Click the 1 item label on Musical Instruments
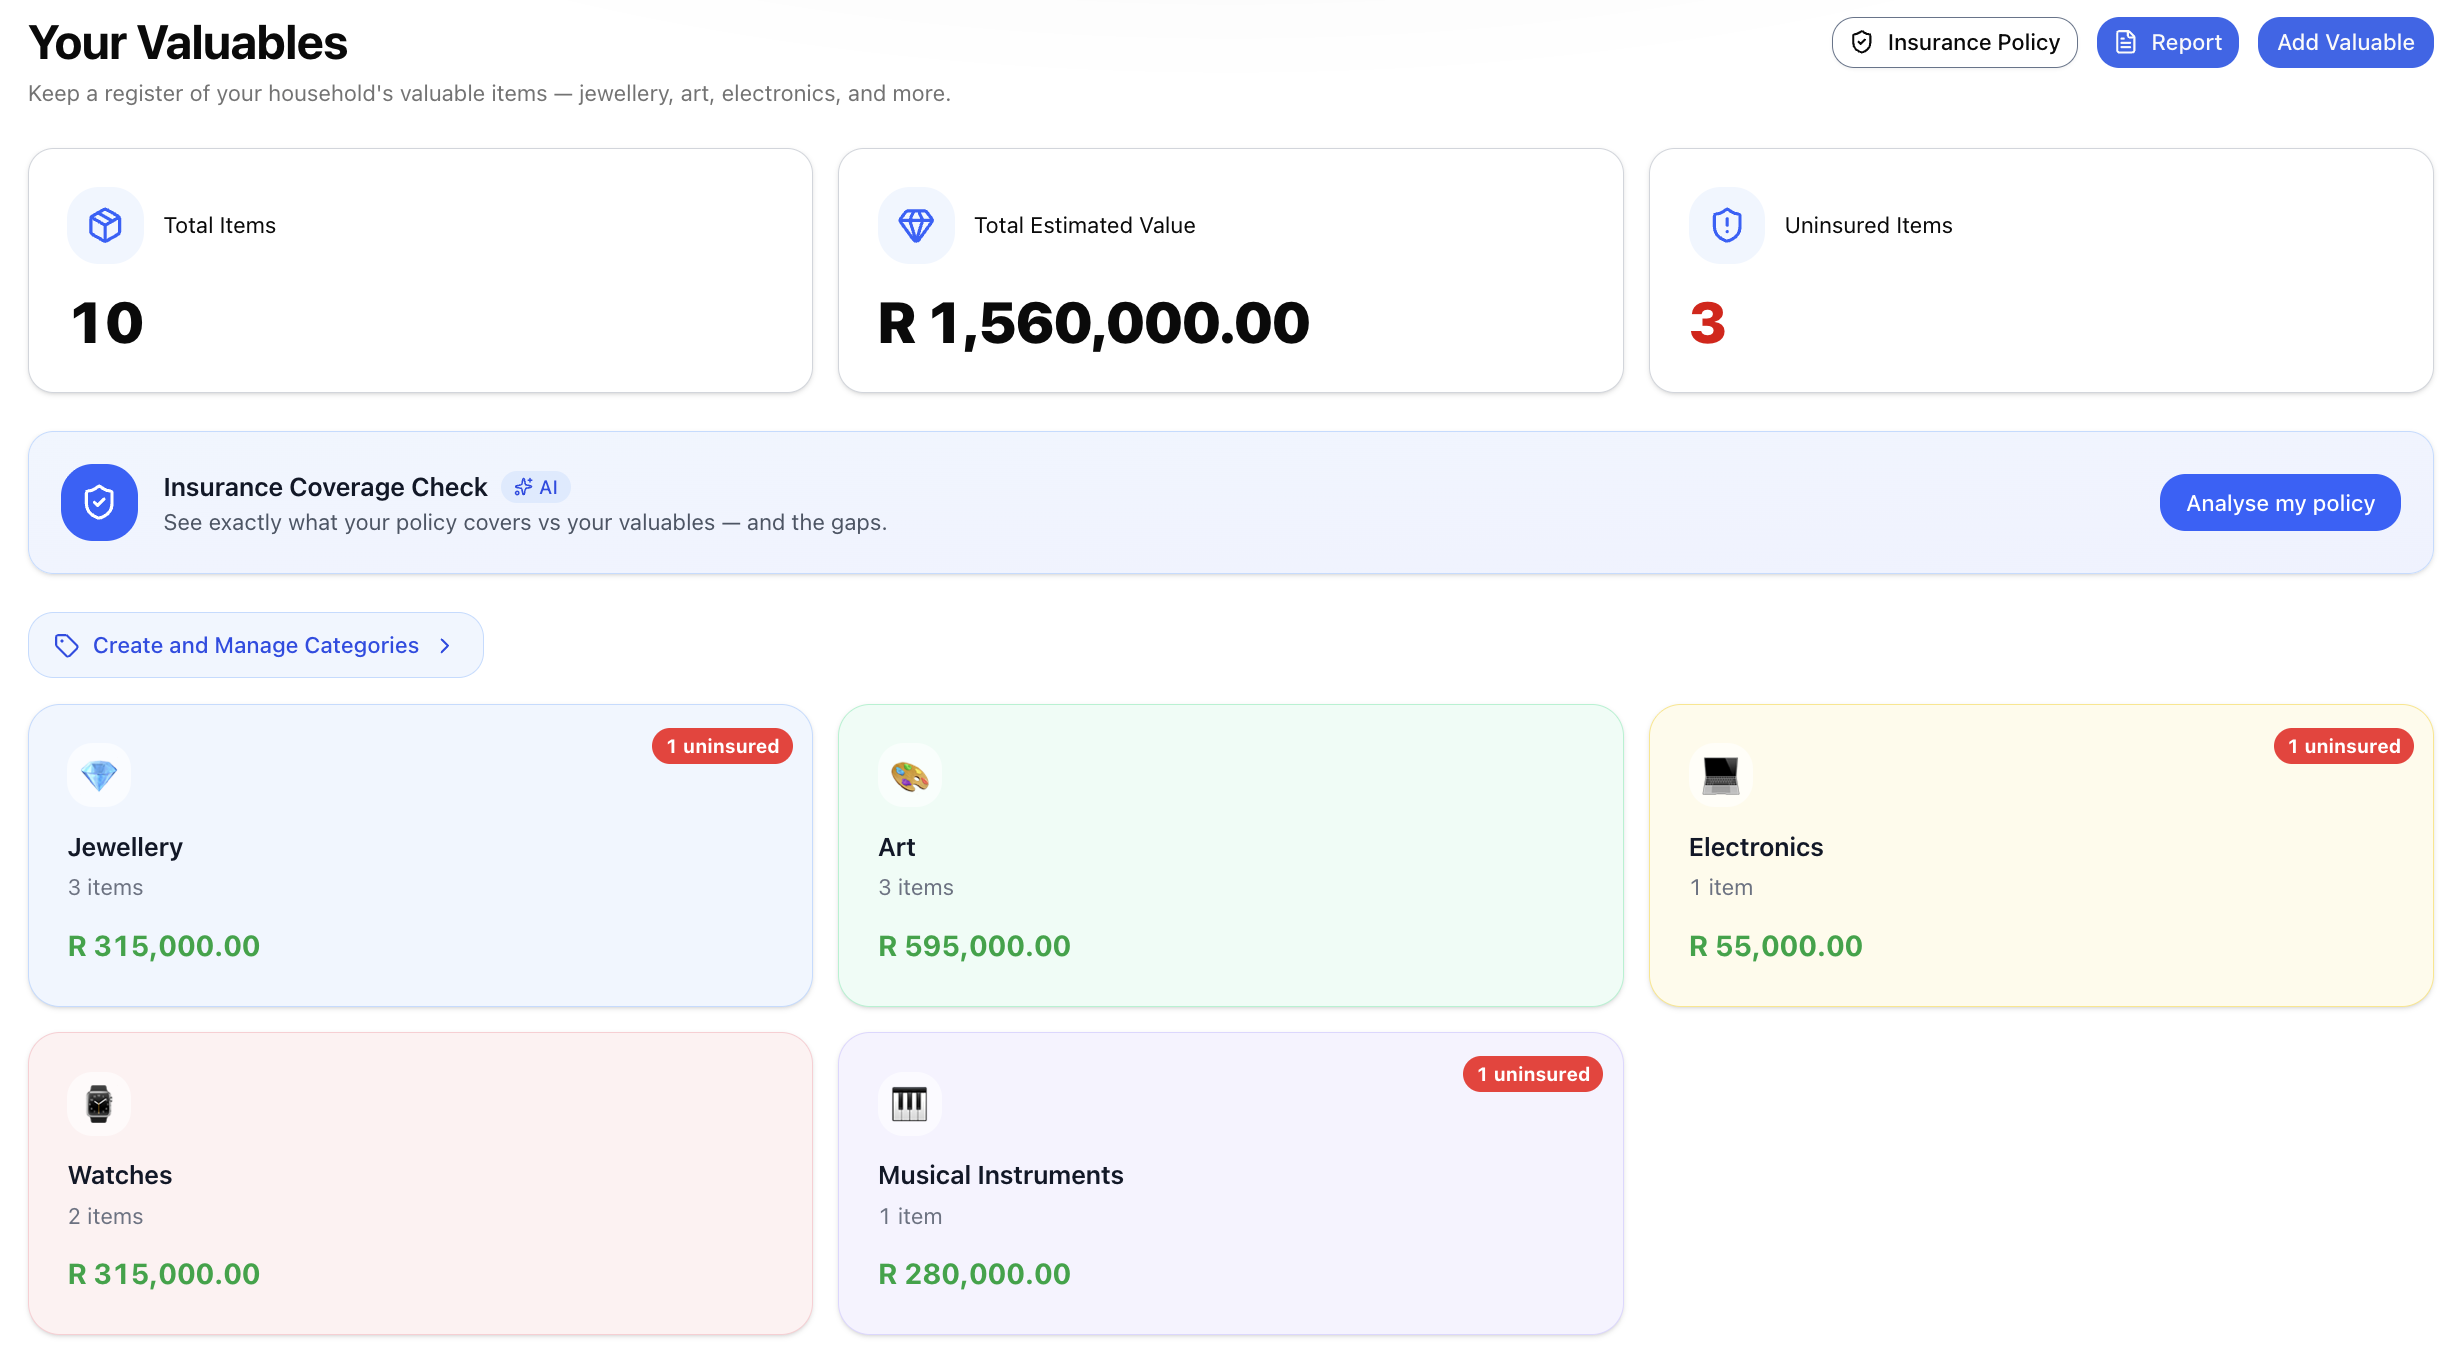The width and height of the screenshot is (2462, 1372). (x=910, y=1216)
